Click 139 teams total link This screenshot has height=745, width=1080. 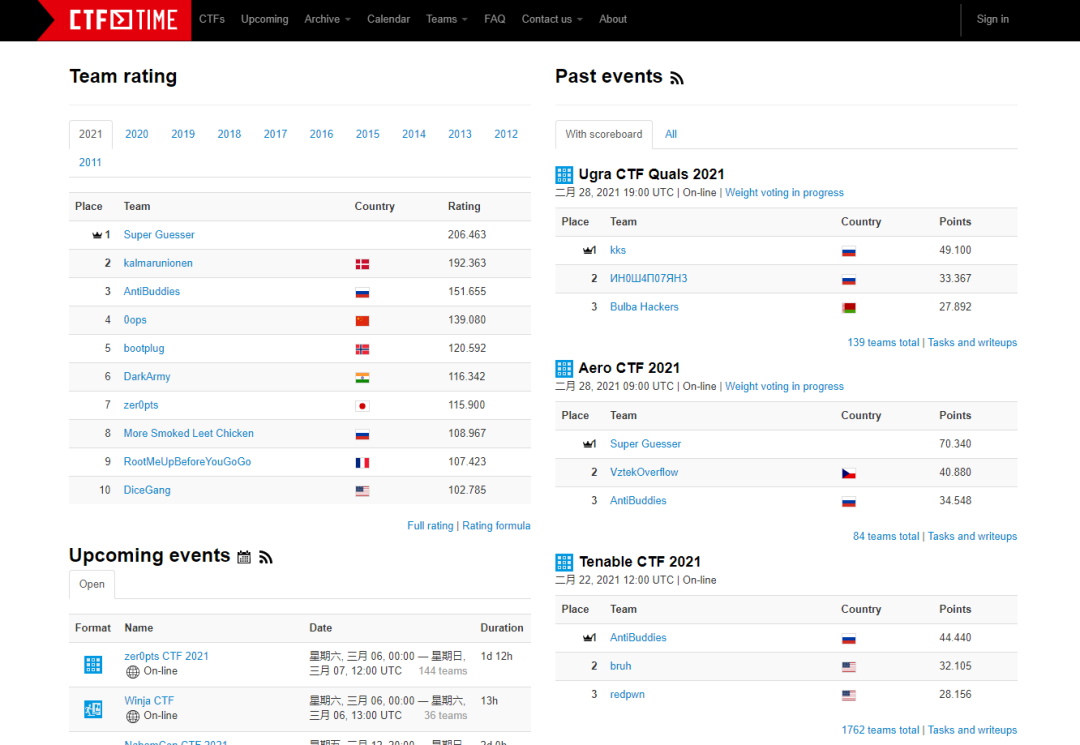883,343
